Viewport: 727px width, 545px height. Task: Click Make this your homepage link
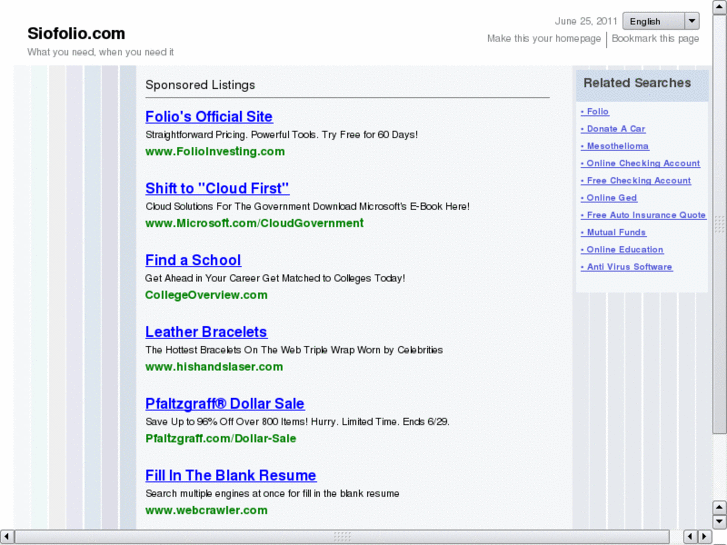pos(544,38)
